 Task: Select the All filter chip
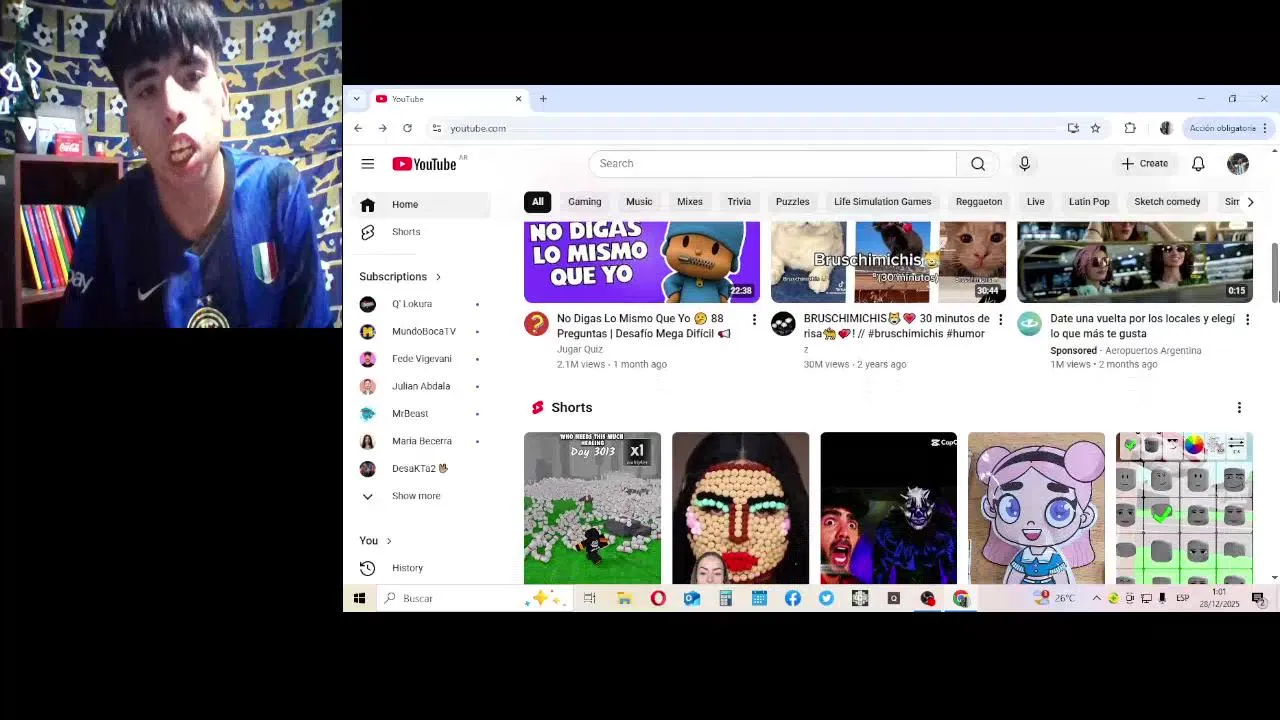pos(537,202)
